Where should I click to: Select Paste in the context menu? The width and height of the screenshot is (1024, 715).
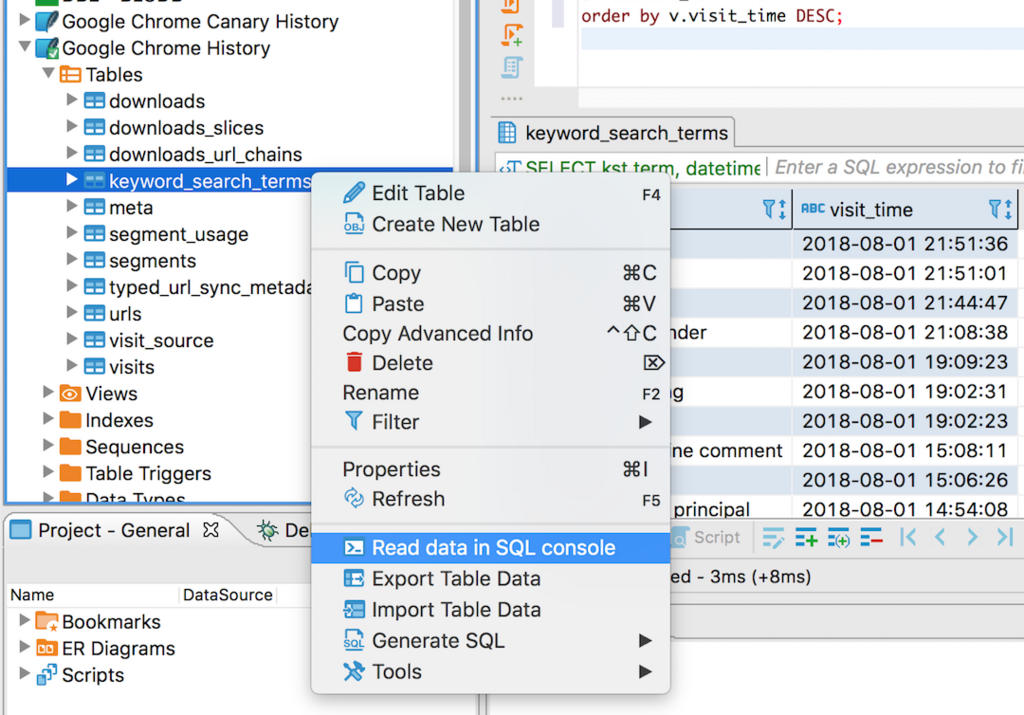[490, 304]
